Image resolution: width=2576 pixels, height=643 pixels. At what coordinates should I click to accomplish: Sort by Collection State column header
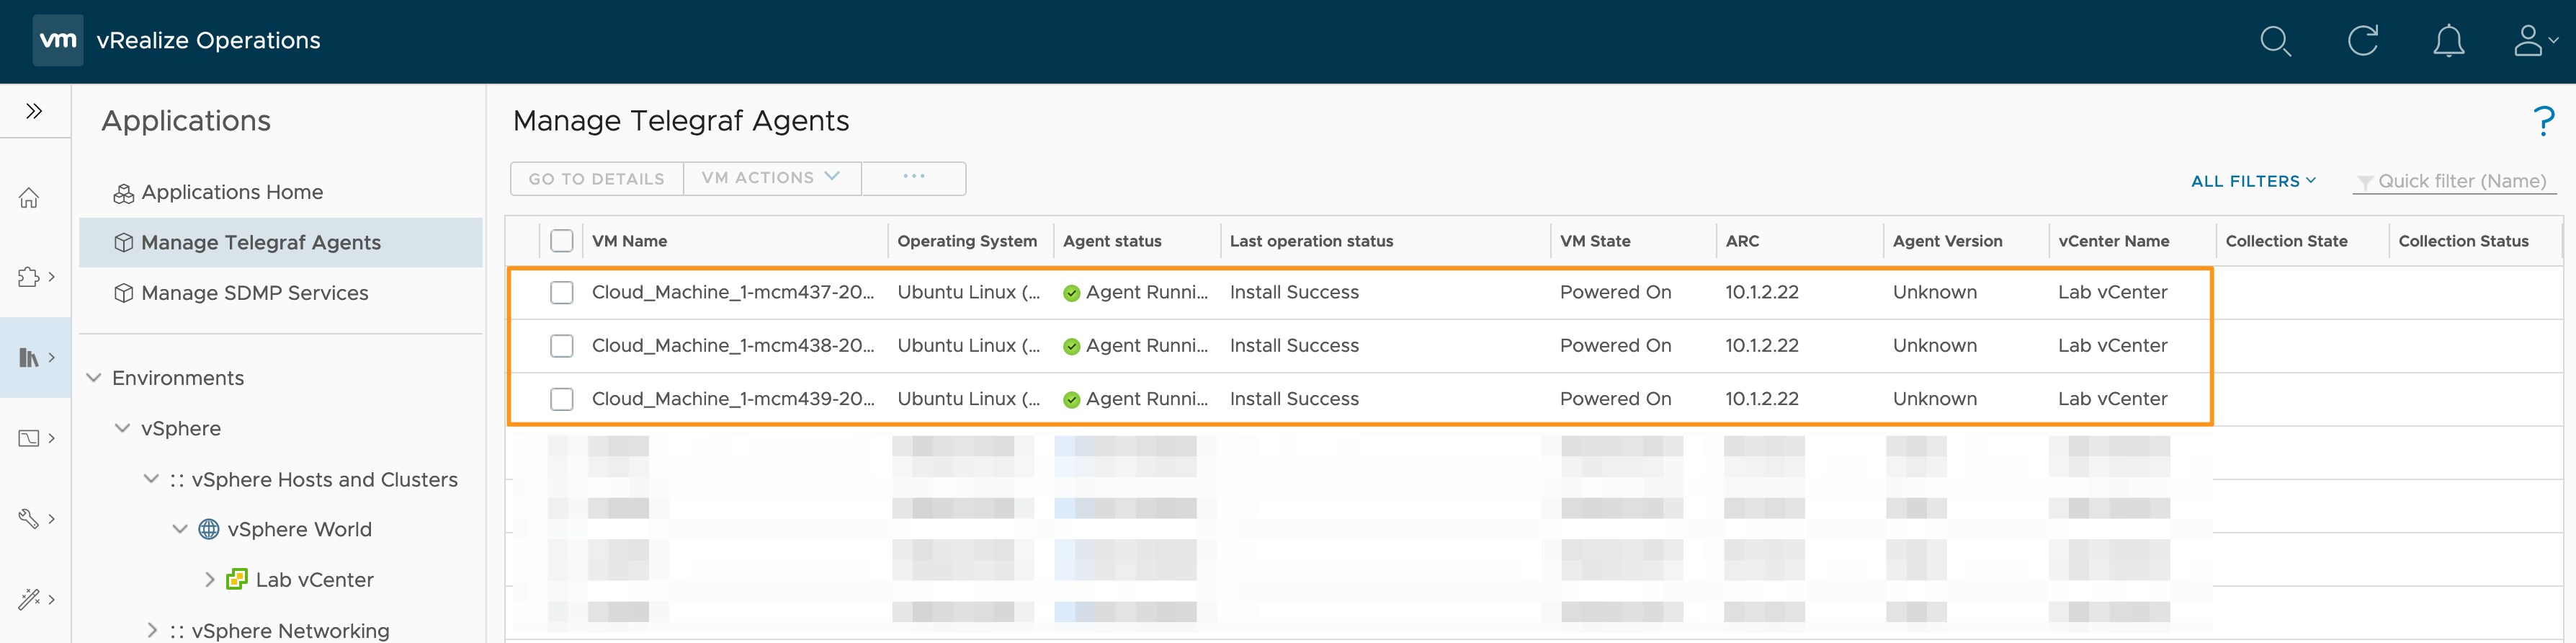click(x=2286, y=241)
